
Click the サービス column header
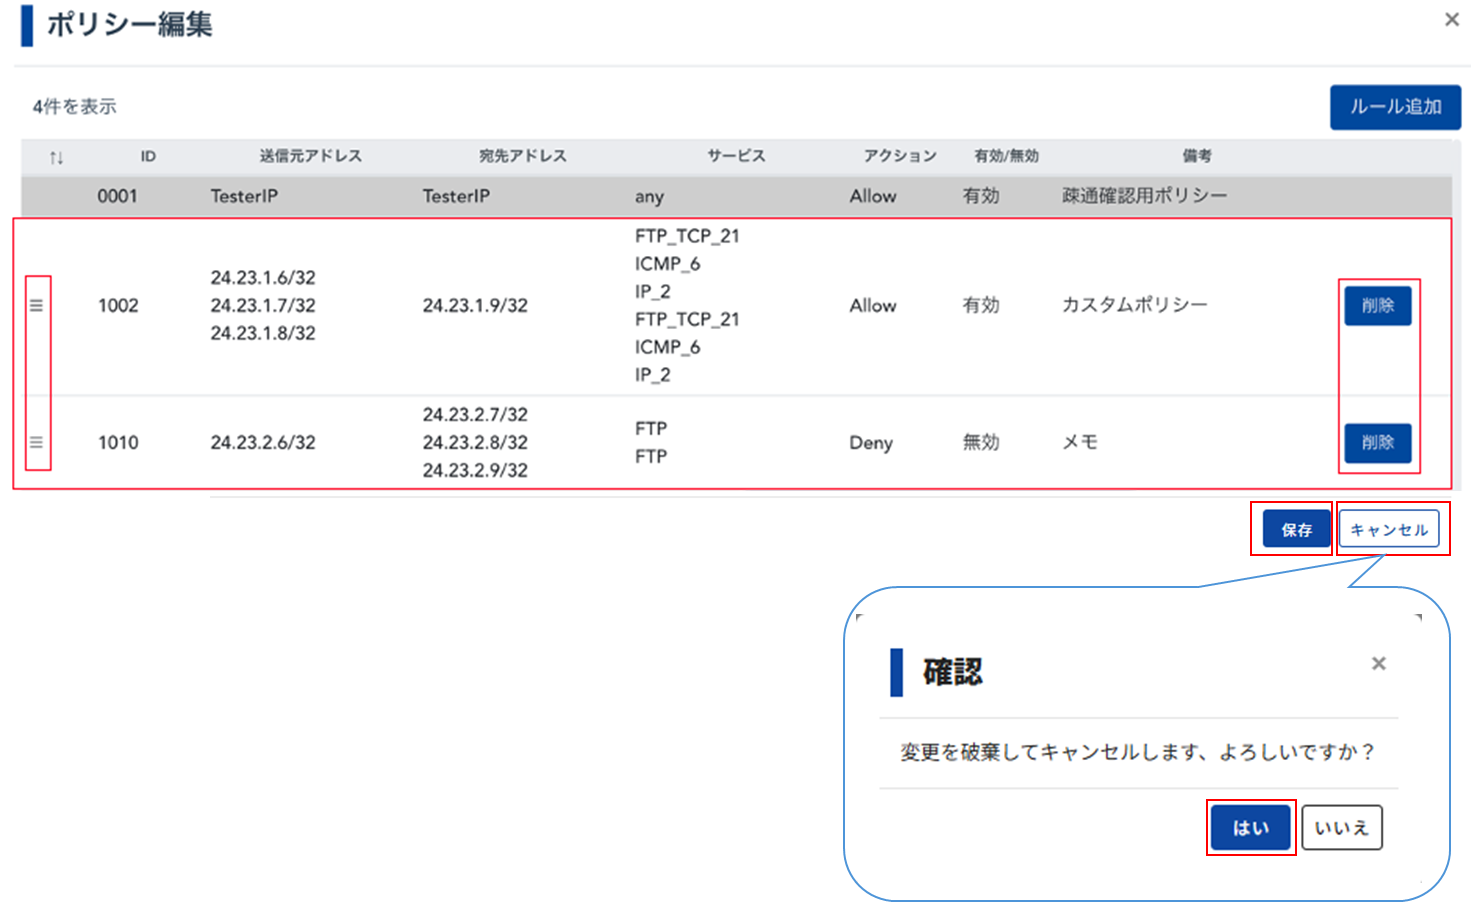click(736, 156)
